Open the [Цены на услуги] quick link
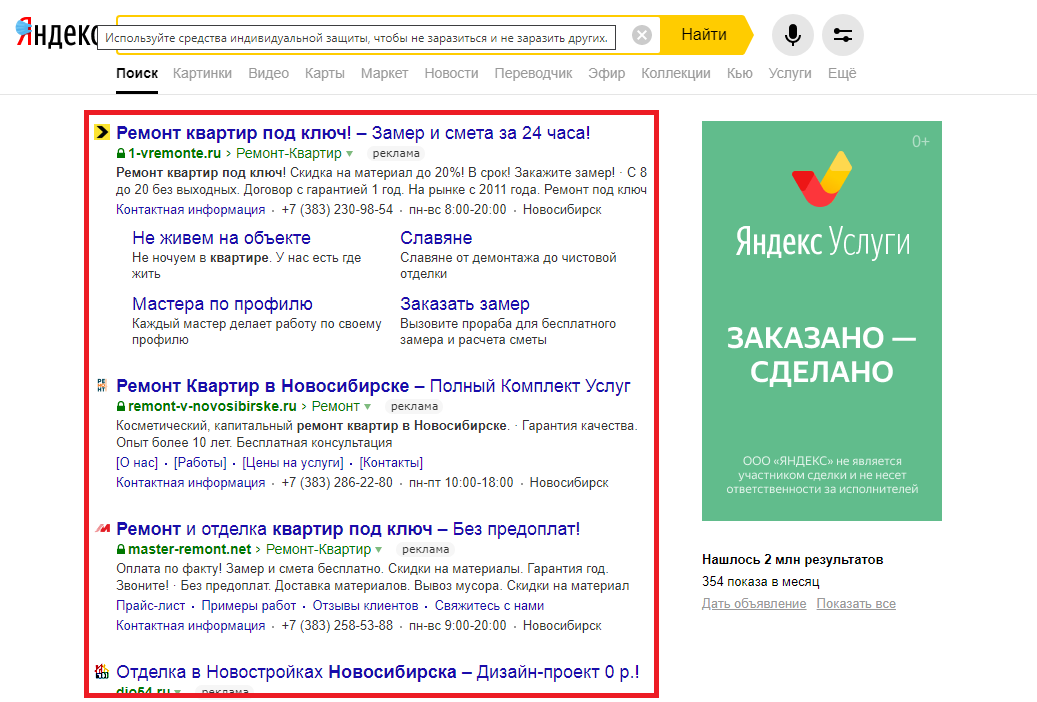The height and width of the screenshot is (702, 1037). 293,462
